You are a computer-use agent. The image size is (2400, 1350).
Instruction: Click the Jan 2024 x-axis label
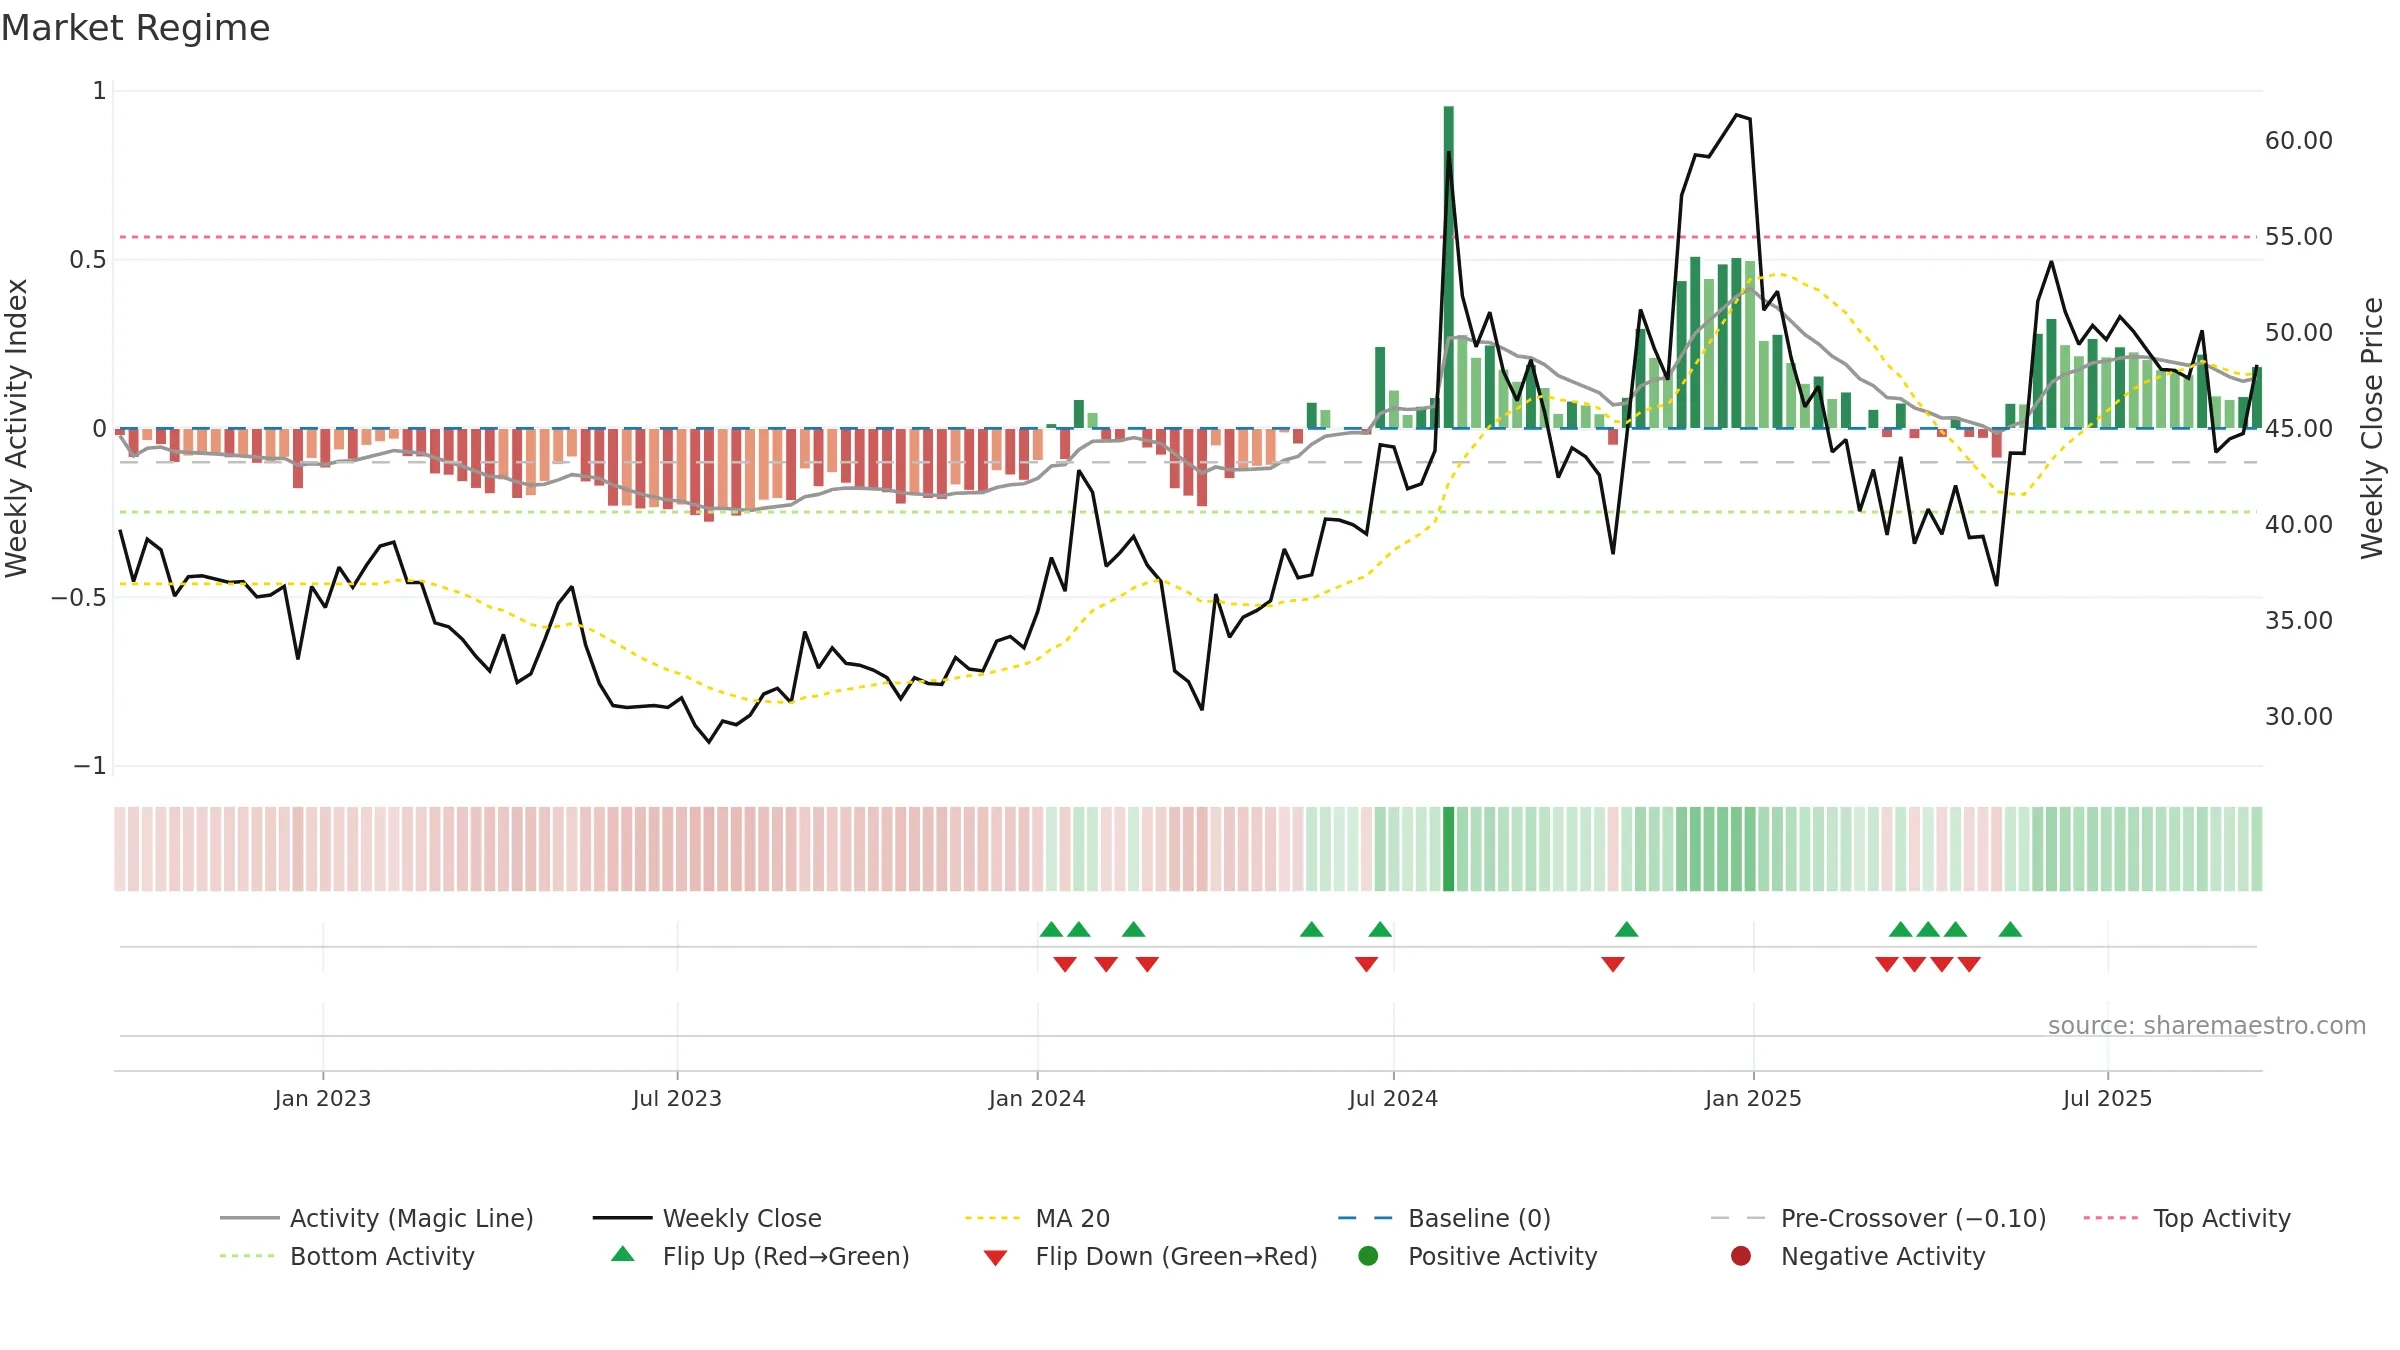[x=1037, y=1098]
